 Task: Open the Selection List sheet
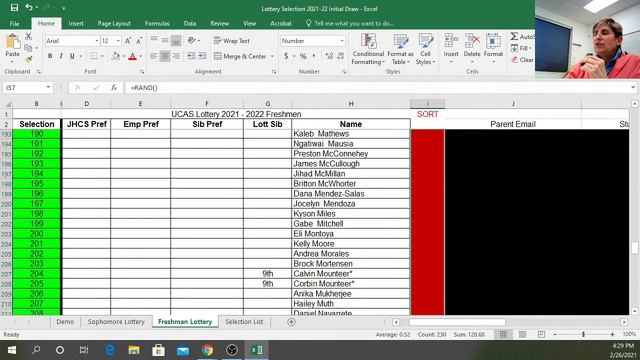[x=244, y=322]
